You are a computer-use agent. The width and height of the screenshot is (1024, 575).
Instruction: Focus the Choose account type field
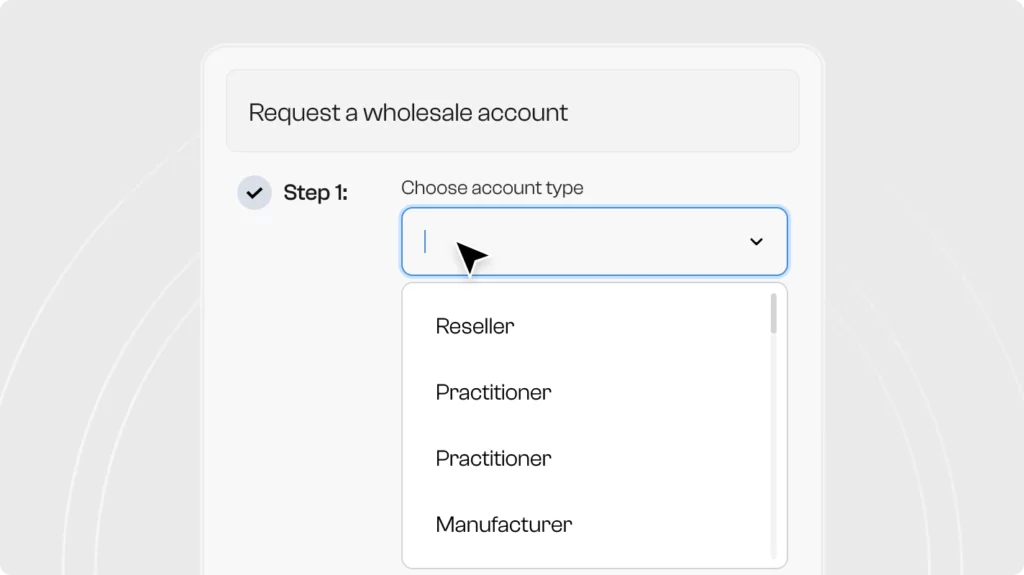tap(594, 242)
